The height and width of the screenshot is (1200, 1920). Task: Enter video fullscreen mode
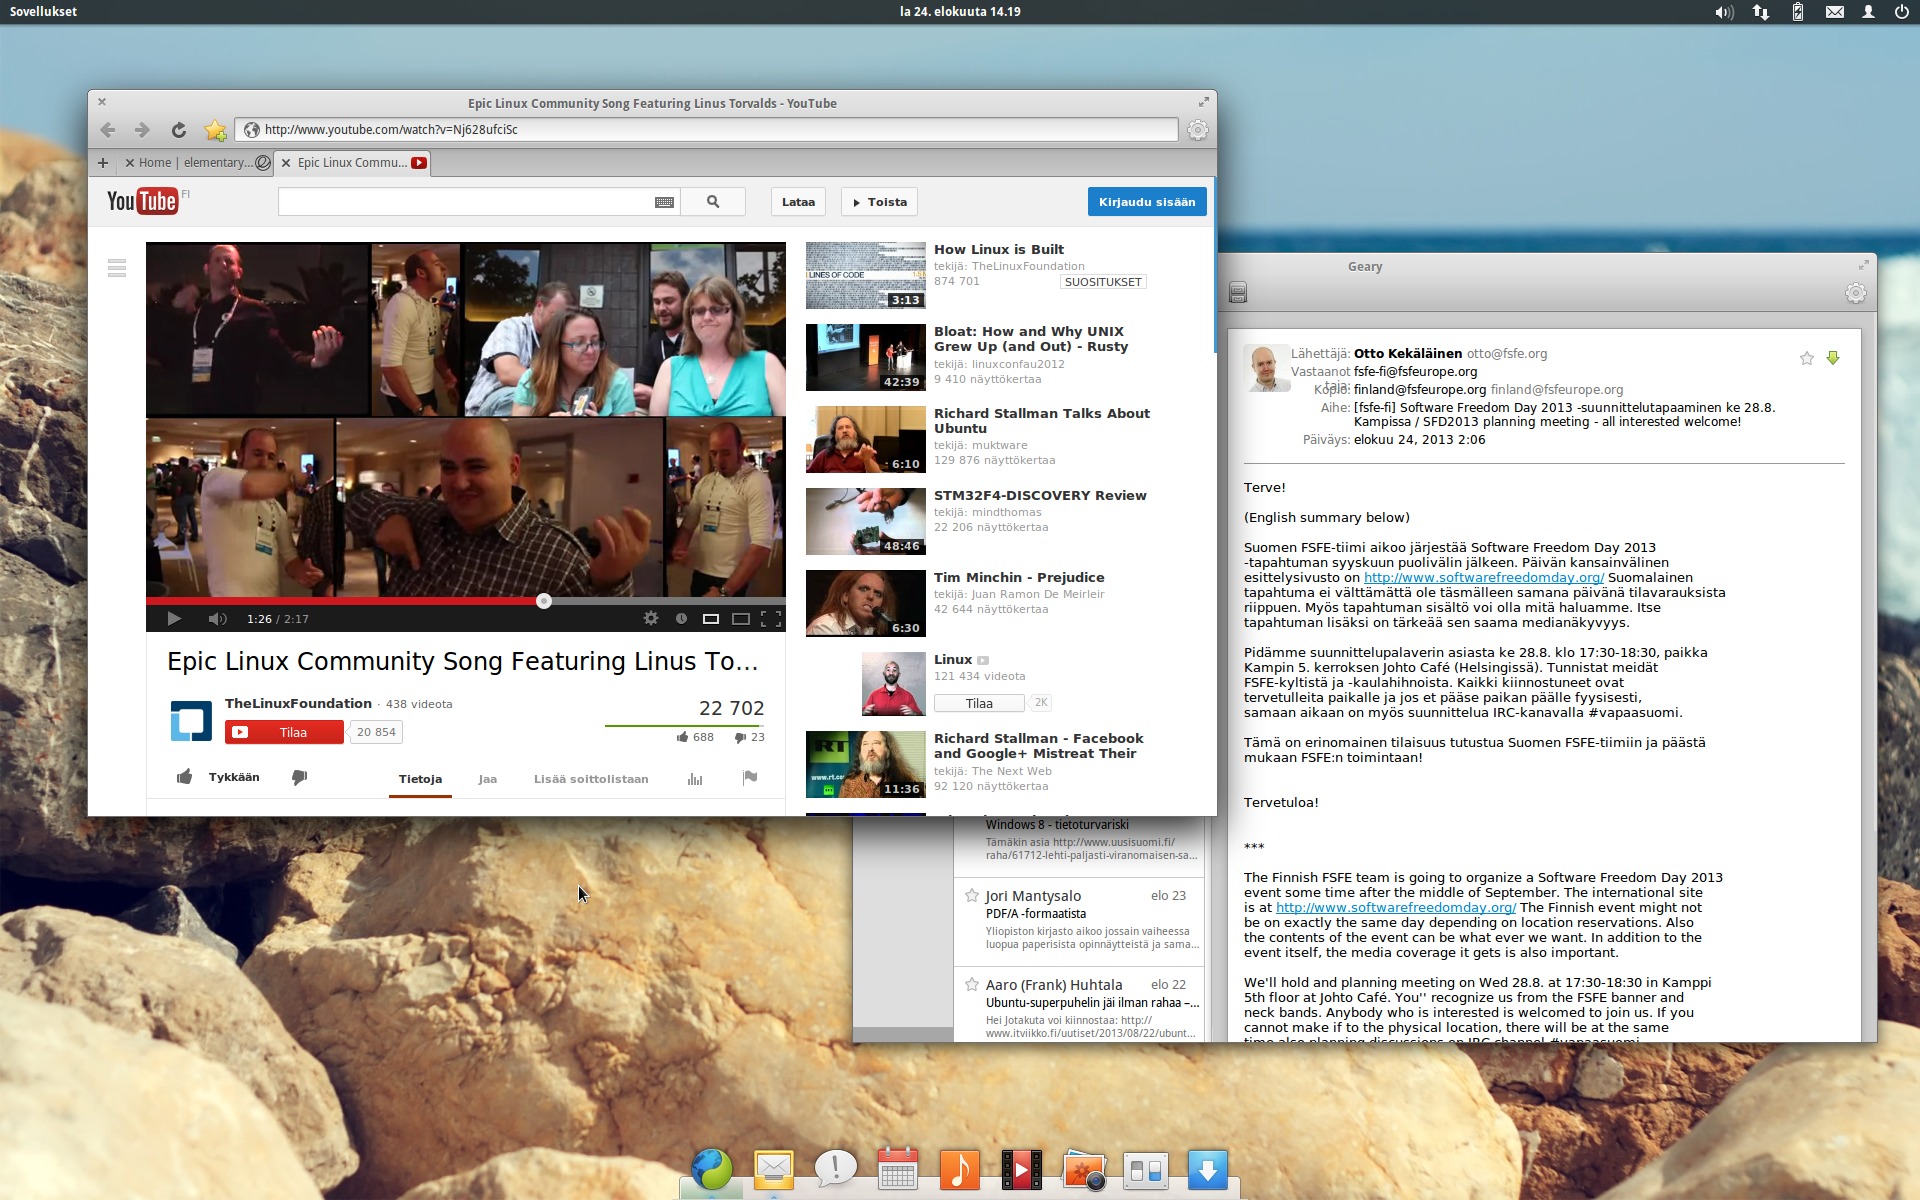771,619
